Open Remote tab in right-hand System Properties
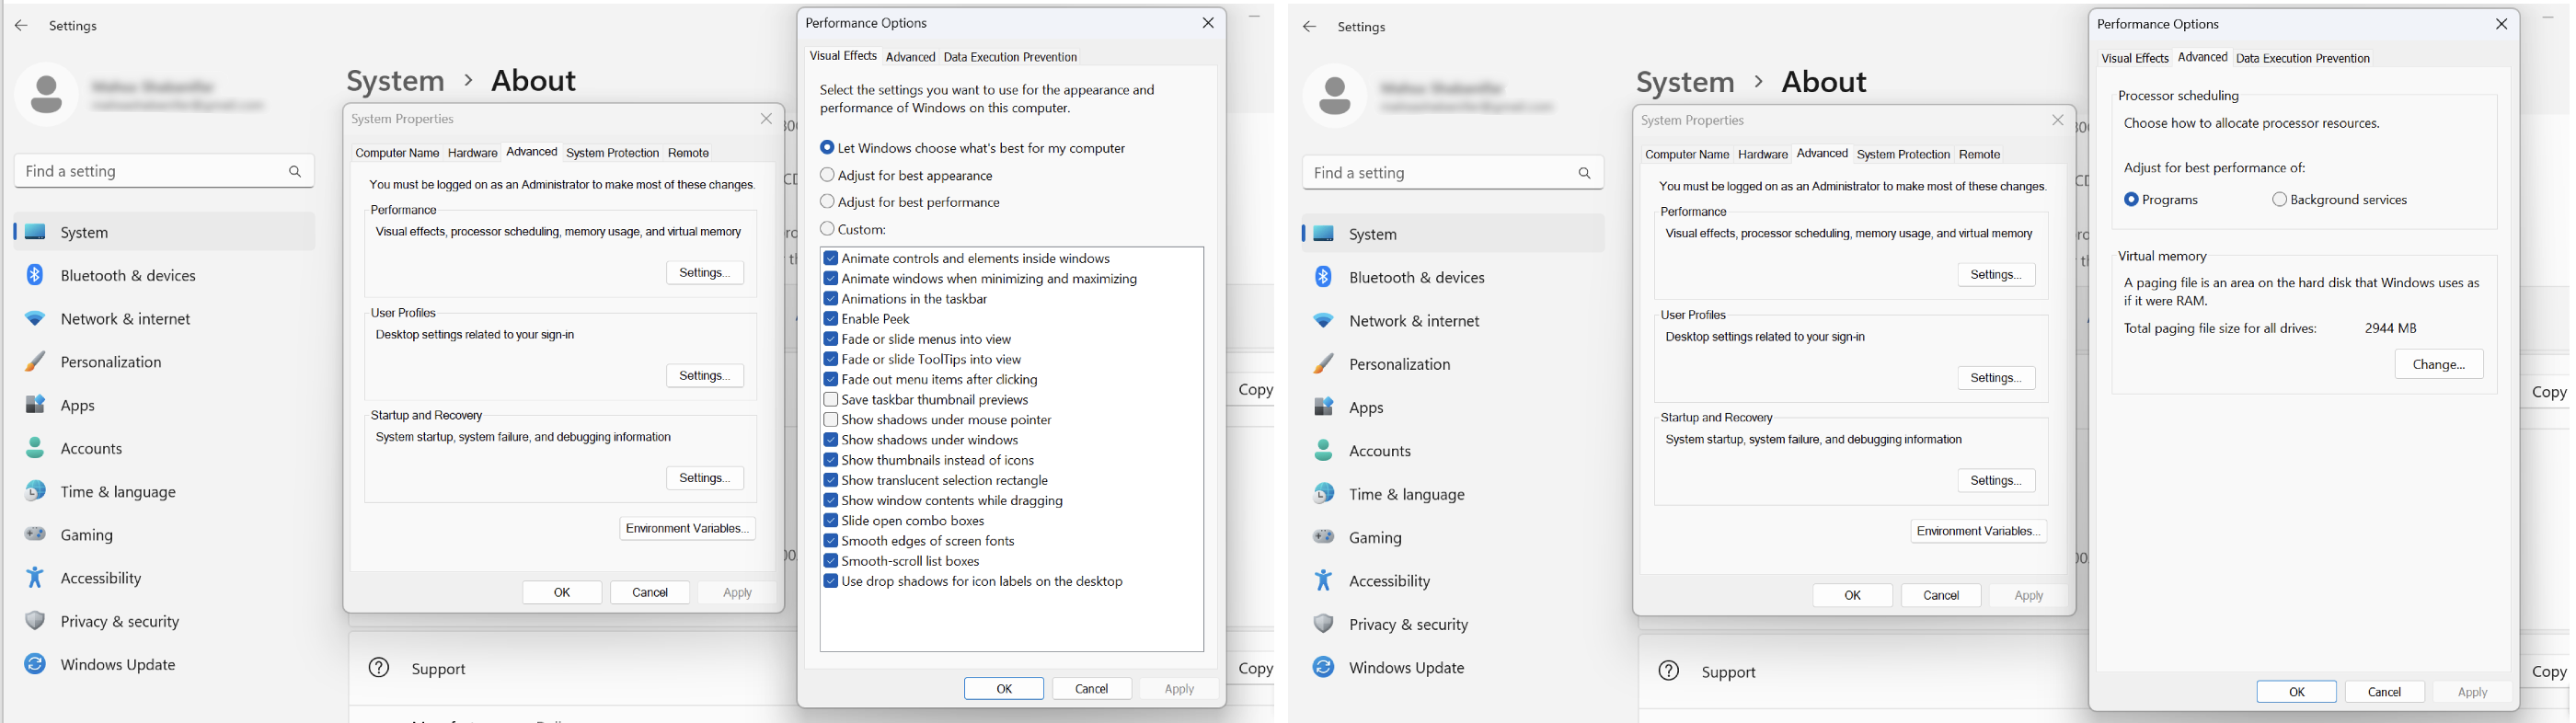Image resolution: width=2576 pixels, height=723 pixels. point(1979,154)
